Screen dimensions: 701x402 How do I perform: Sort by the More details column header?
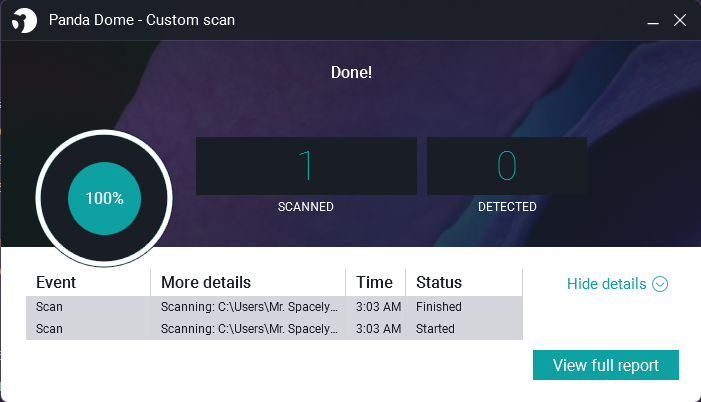click(206, 282)
